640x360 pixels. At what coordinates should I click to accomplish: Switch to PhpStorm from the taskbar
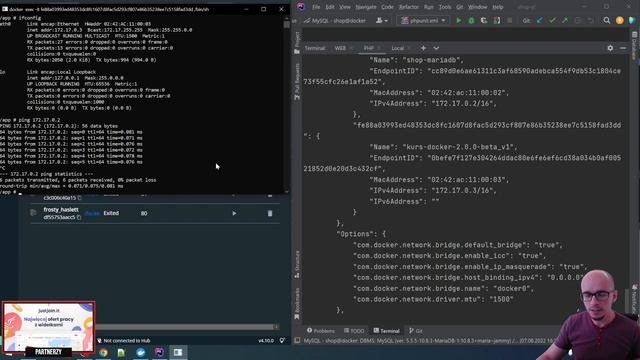[159, 353]
